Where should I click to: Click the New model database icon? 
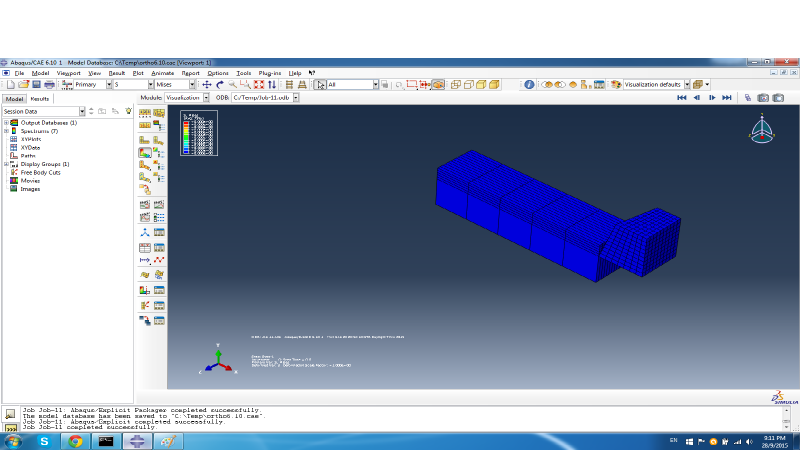[x=11, y=85]
